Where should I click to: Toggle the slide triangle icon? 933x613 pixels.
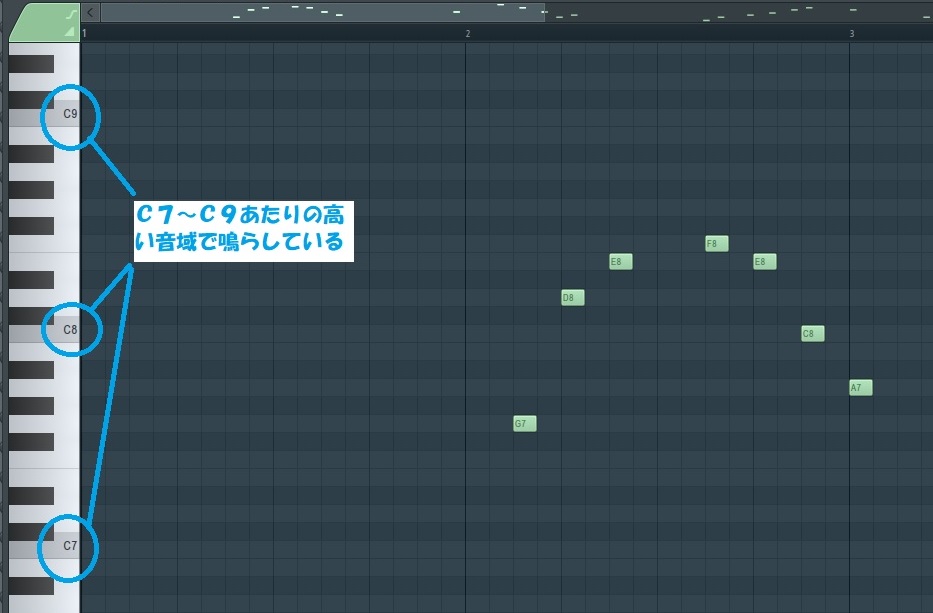pos(70,31)
